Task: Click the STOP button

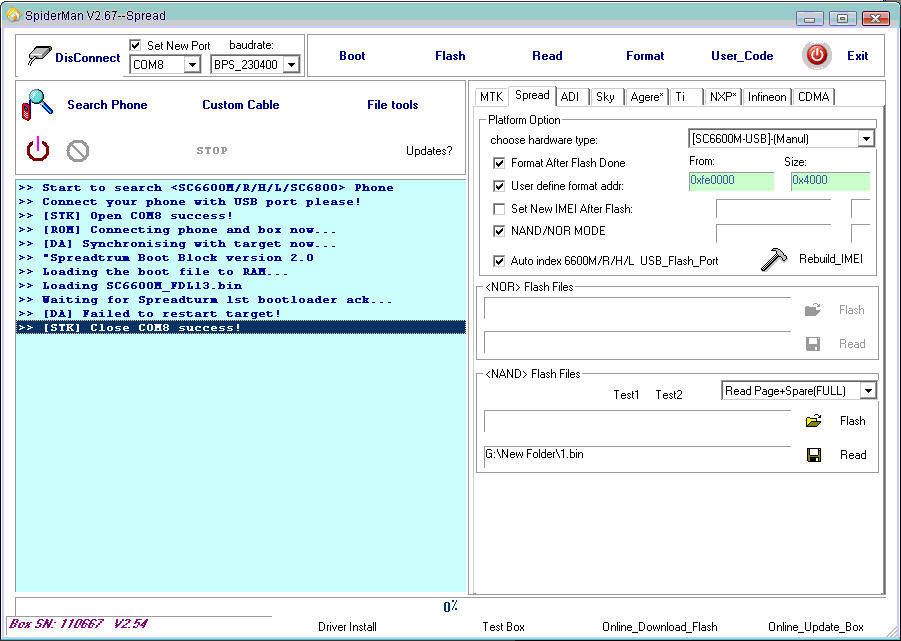Action: (212, 150)
